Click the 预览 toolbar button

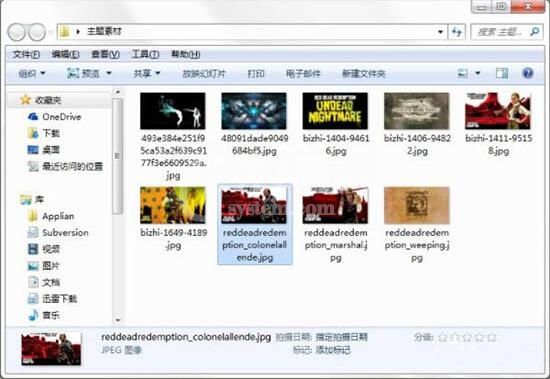pos(83,73)
